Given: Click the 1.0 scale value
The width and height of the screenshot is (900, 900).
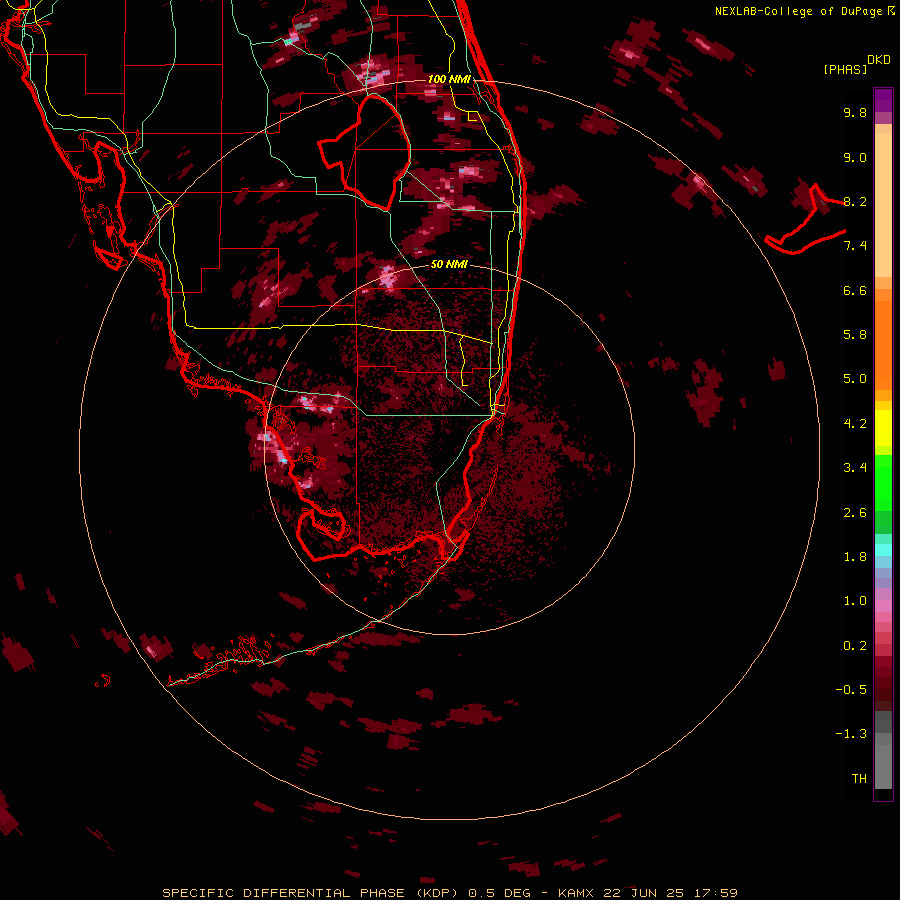Looking at the screenshot, I should coord(855,601).
